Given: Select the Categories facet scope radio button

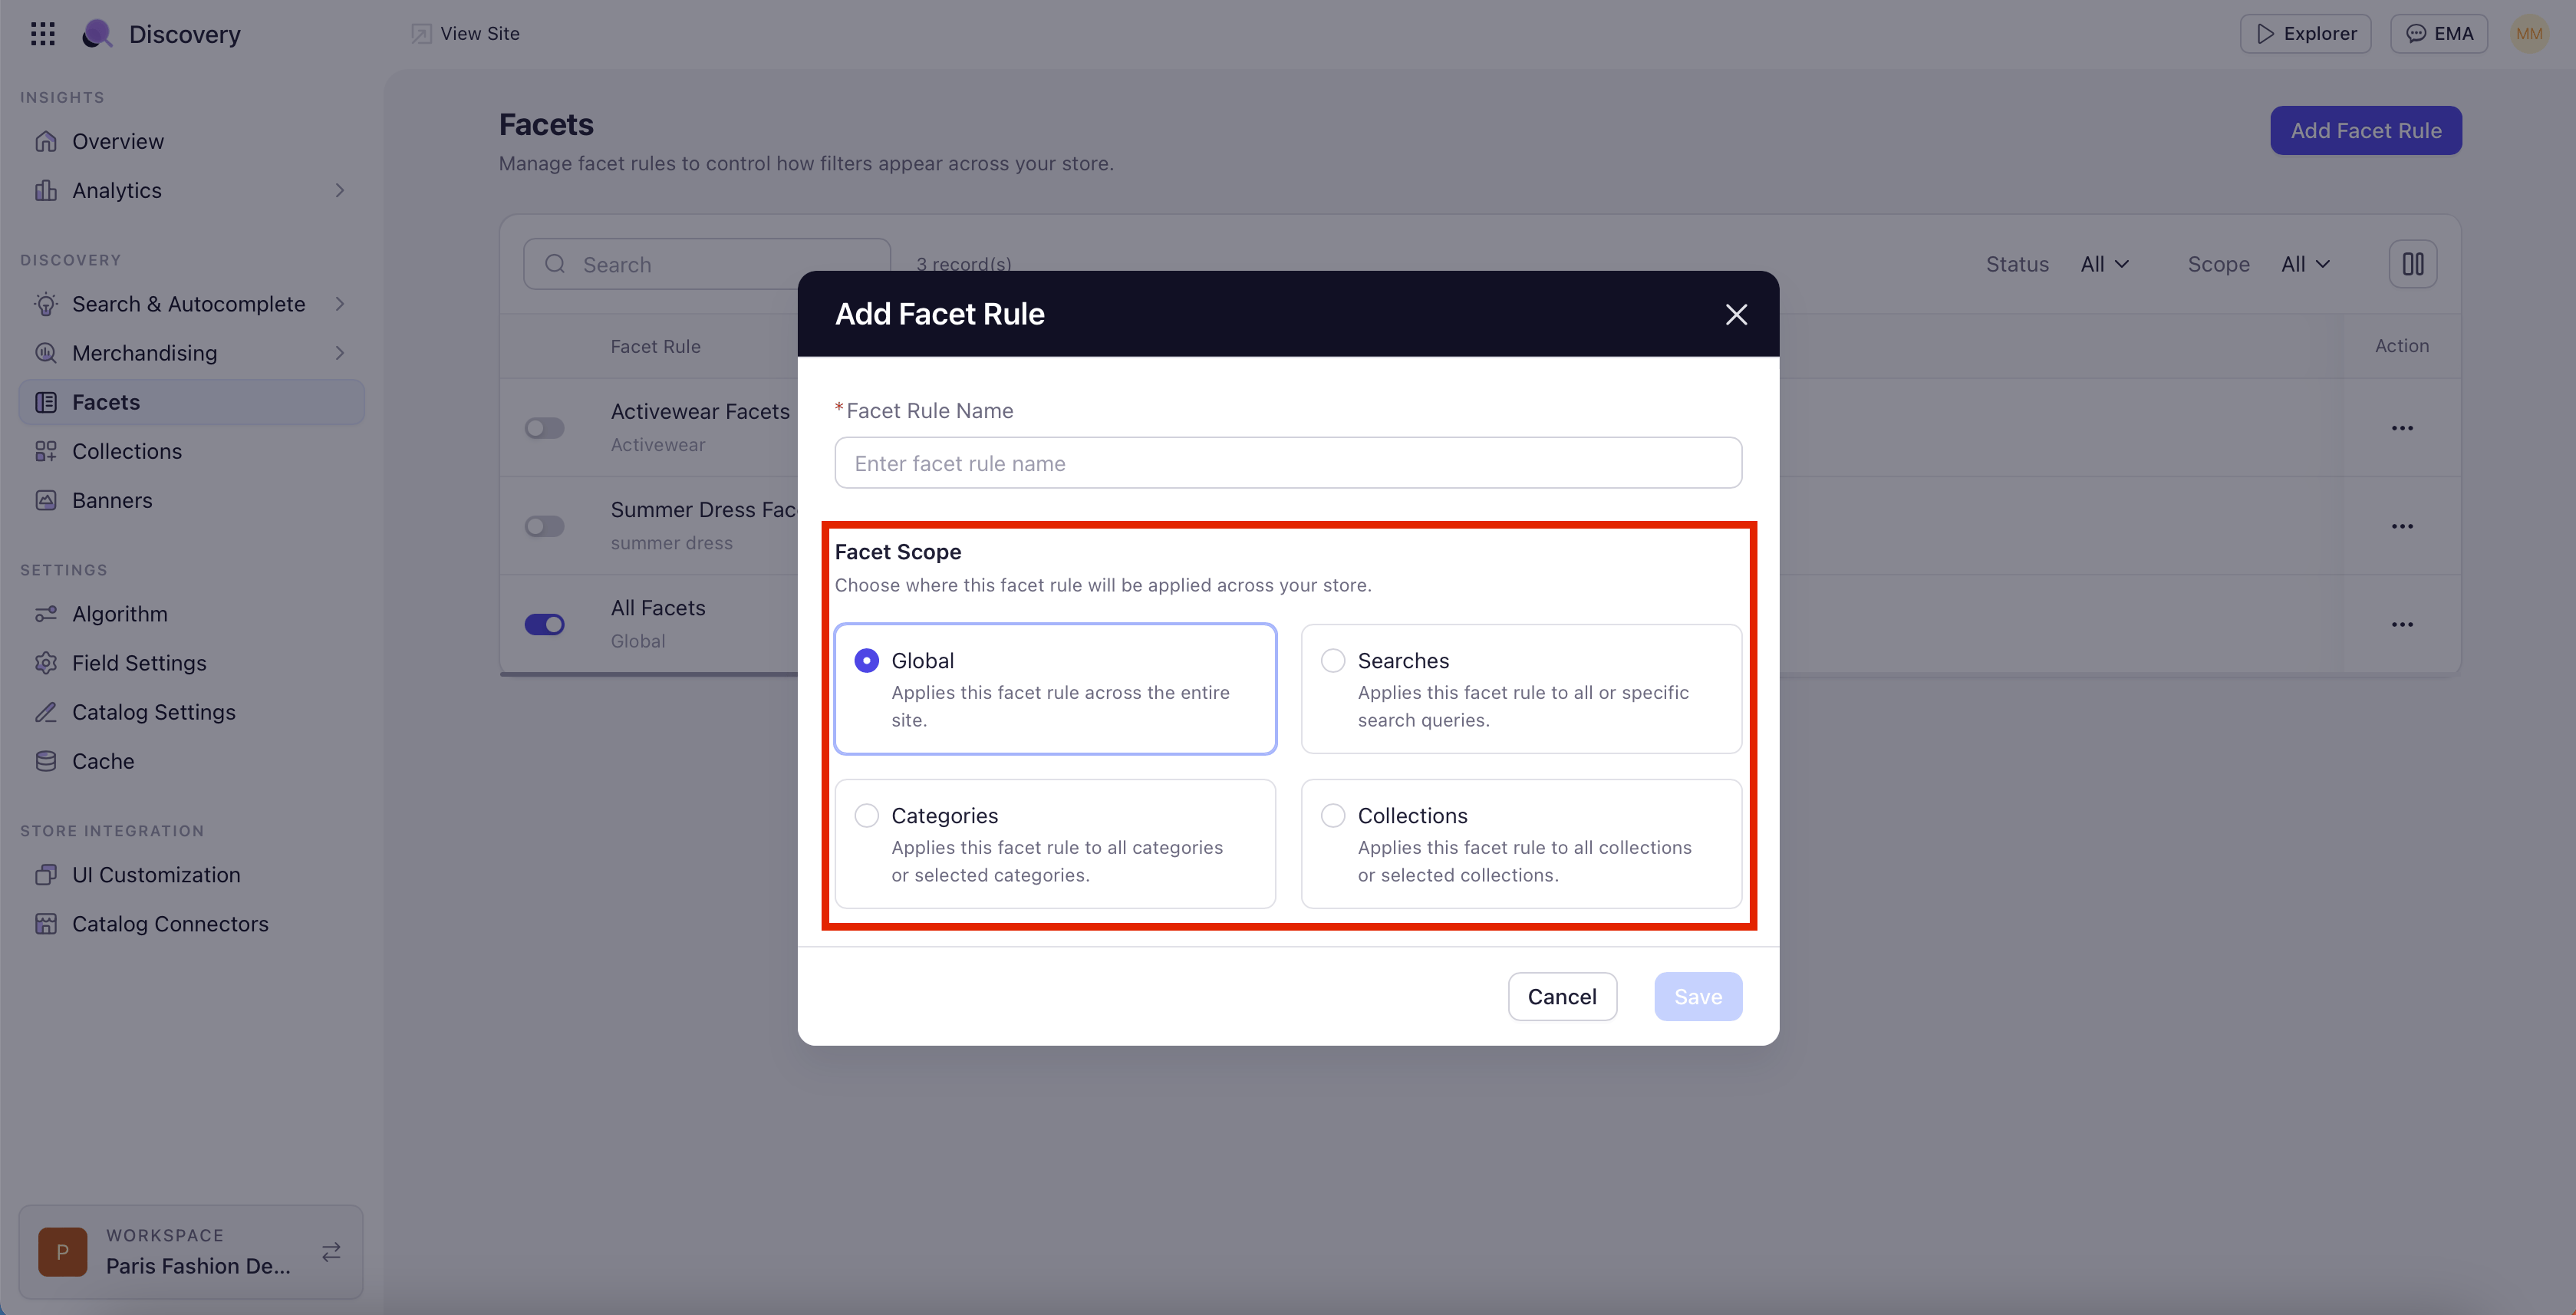Looking at the screenshot, I should click(866, 816).
